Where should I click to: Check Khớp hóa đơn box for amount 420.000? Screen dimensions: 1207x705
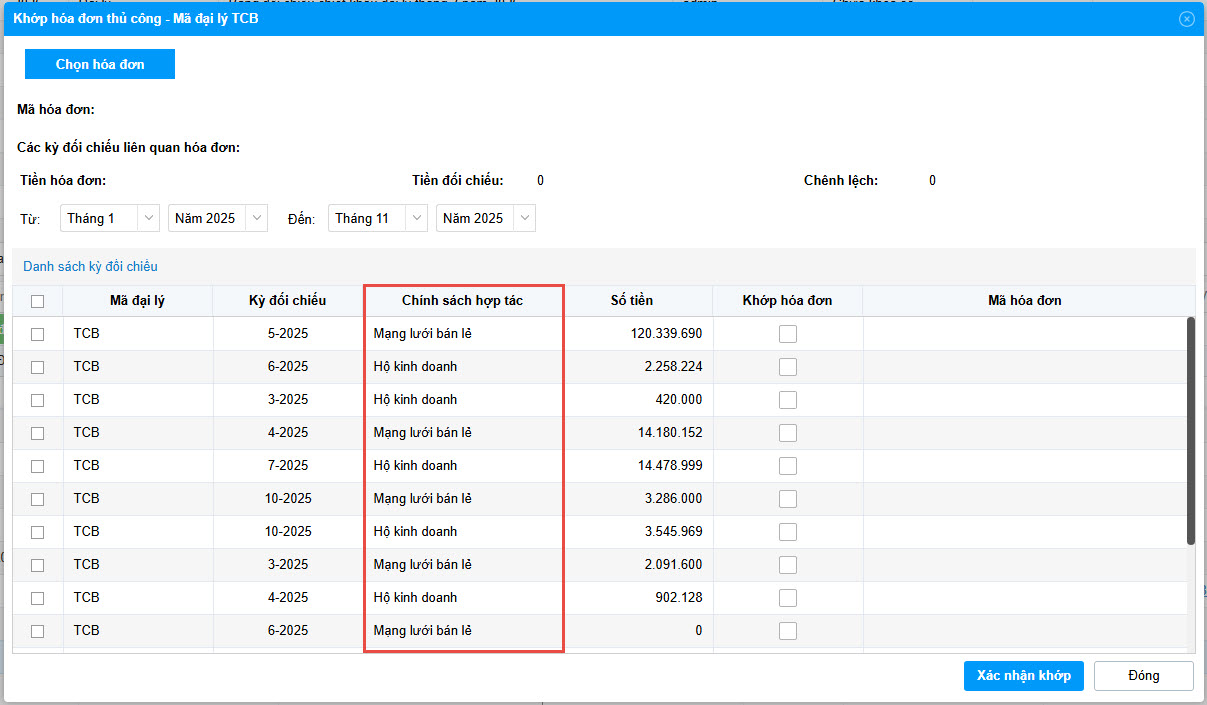tap(788, 400)
